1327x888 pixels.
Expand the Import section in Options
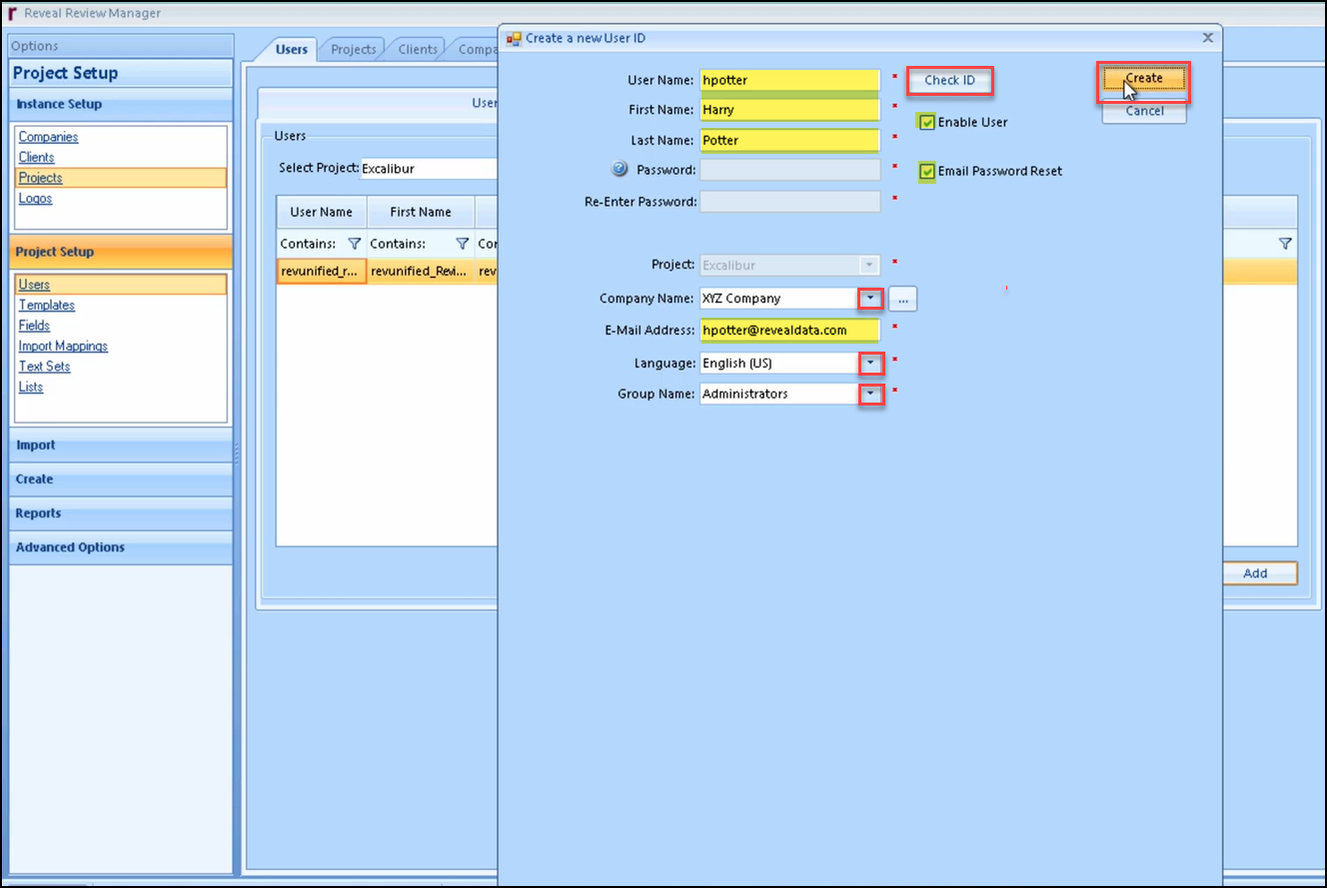point(121,446)
